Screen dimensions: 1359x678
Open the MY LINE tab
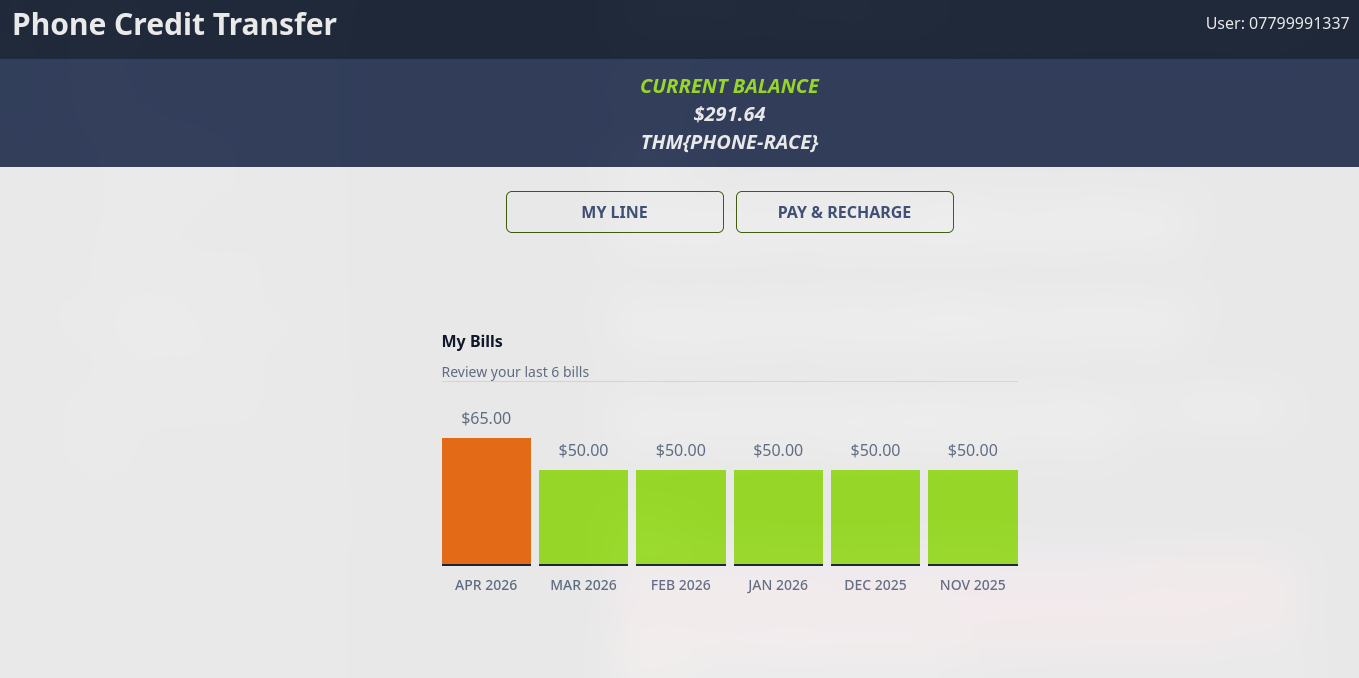[614, 212]
